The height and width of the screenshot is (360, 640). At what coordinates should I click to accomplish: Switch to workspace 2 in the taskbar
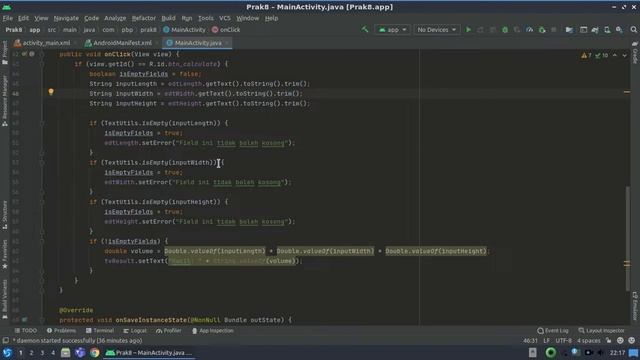pos(31,353)
